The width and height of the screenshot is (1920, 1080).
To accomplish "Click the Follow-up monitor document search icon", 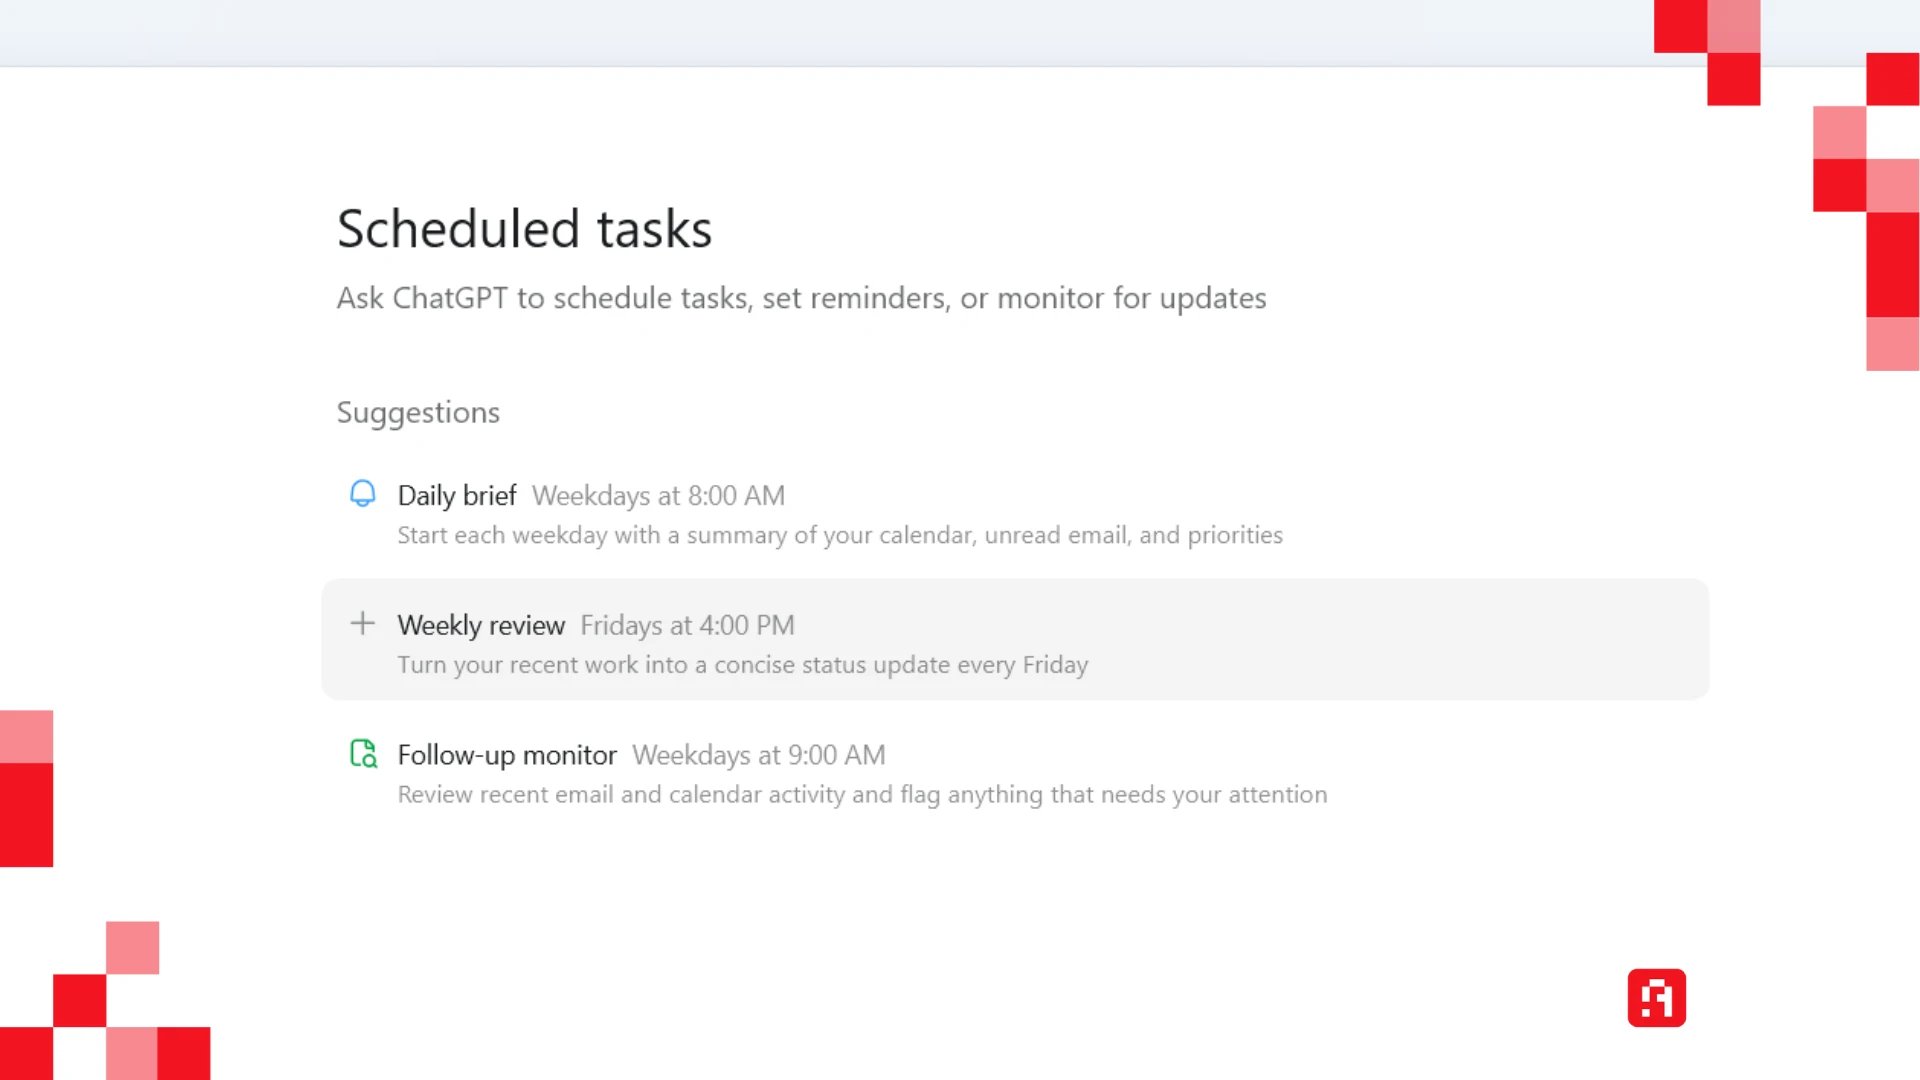I will coord(363,753).
